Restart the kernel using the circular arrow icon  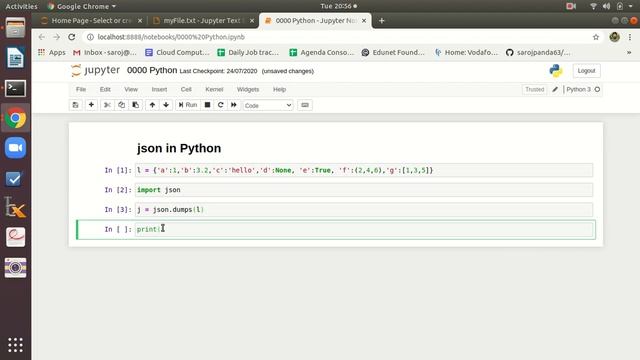click(220, 105)
